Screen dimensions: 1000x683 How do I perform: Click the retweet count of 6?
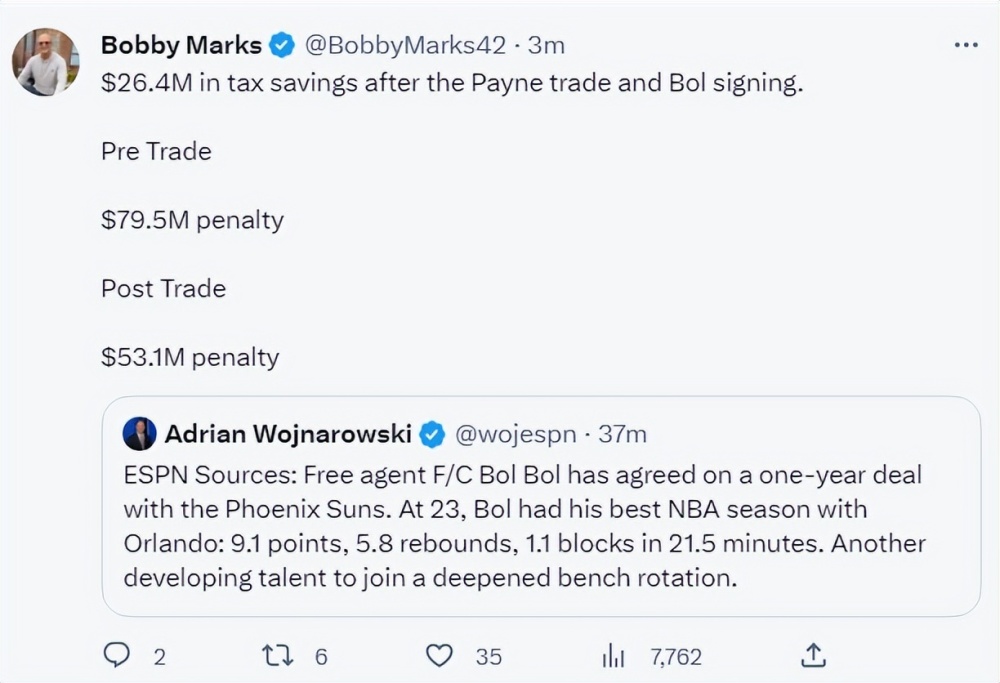point(321,656)
